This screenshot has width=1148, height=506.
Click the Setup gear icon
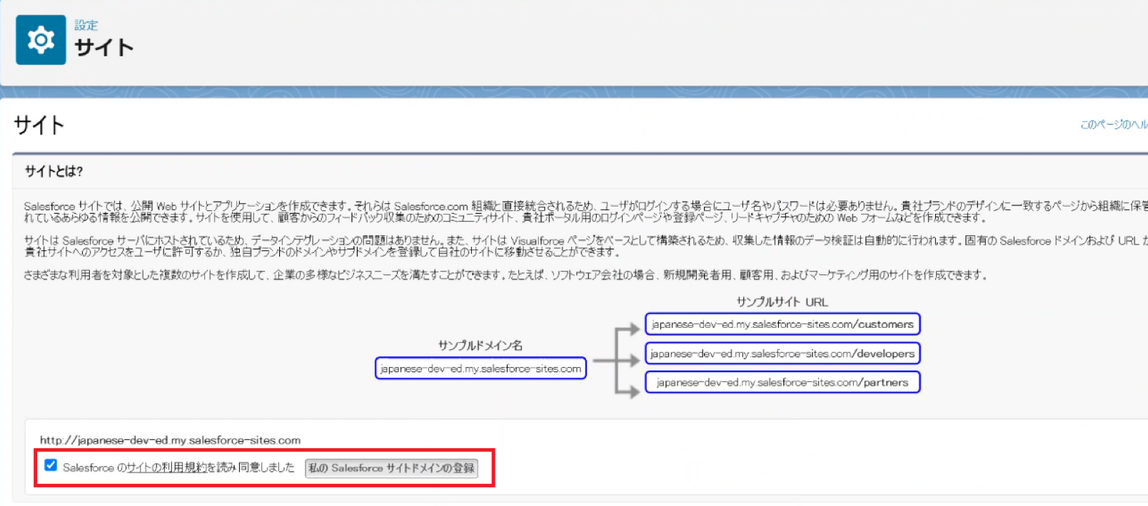[x=41, y=40]
